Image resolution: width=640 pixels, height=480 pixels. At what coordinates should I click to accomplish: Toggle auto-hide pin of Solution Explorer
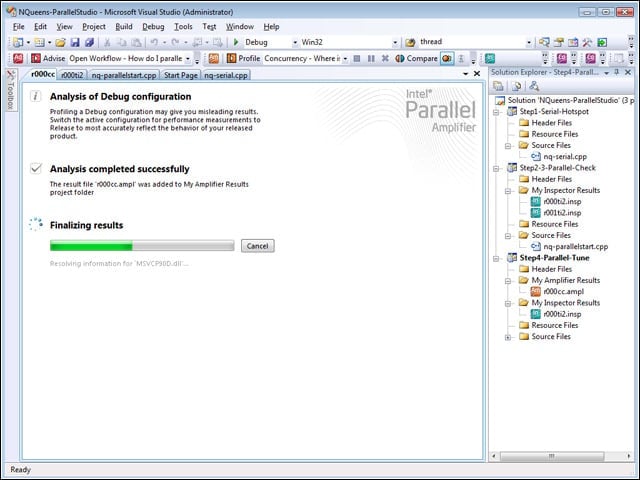click(617, 72)
